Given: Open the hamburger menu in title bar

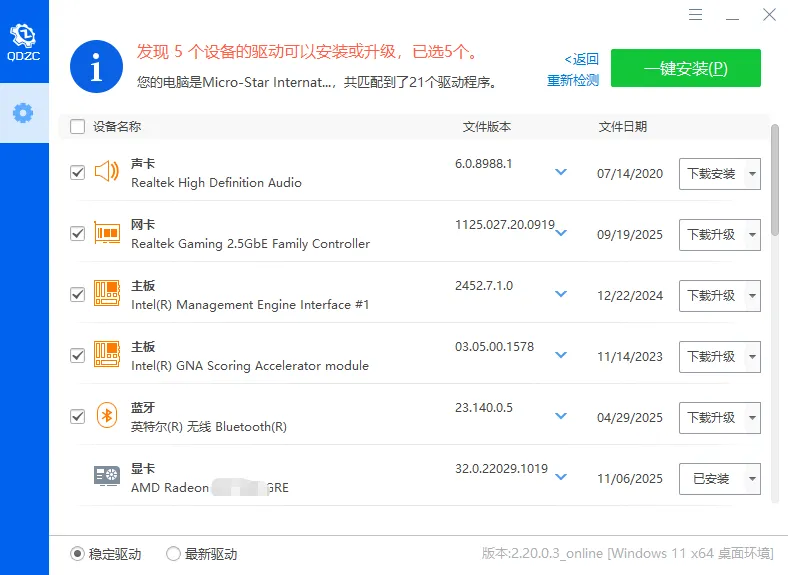Looking at the screenshot, I should coord(697,15).
